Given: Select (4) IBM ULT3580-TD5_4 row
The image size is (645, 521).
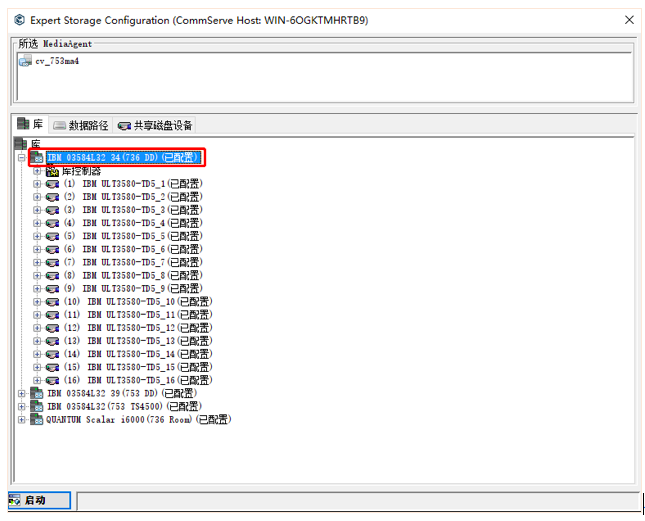Looking at the screenshot, I should (x=133, y=223).
